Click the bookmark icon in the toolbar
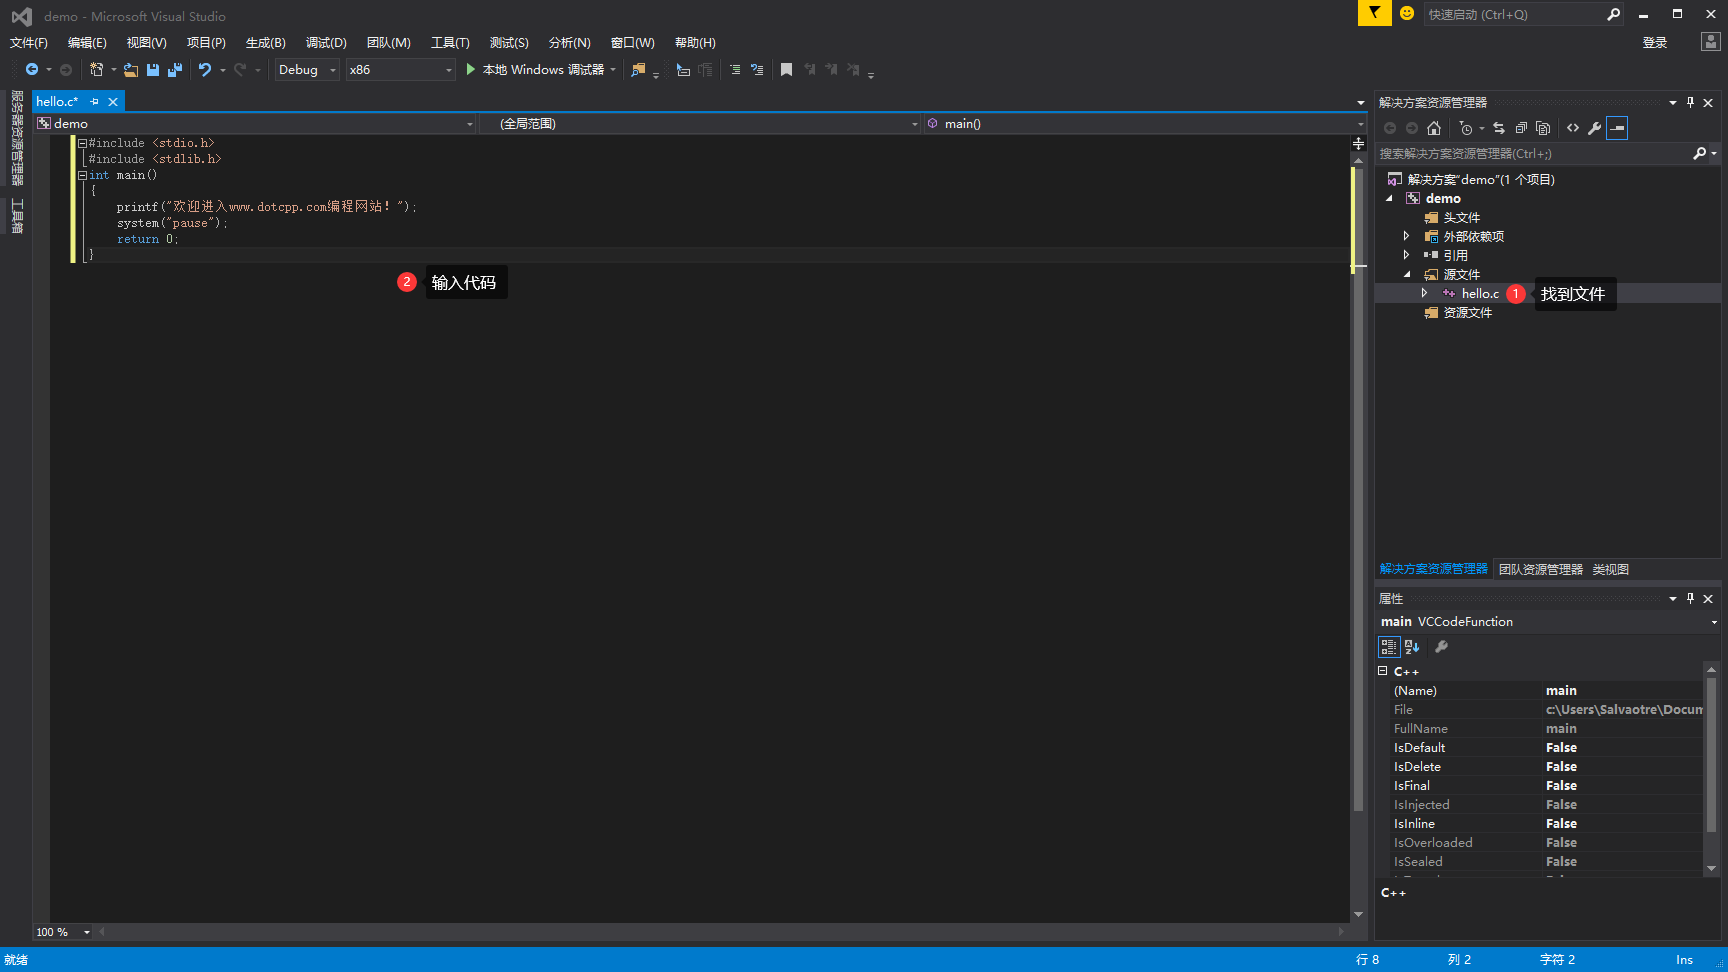1728x972 pixels. [x=787, y=70]
